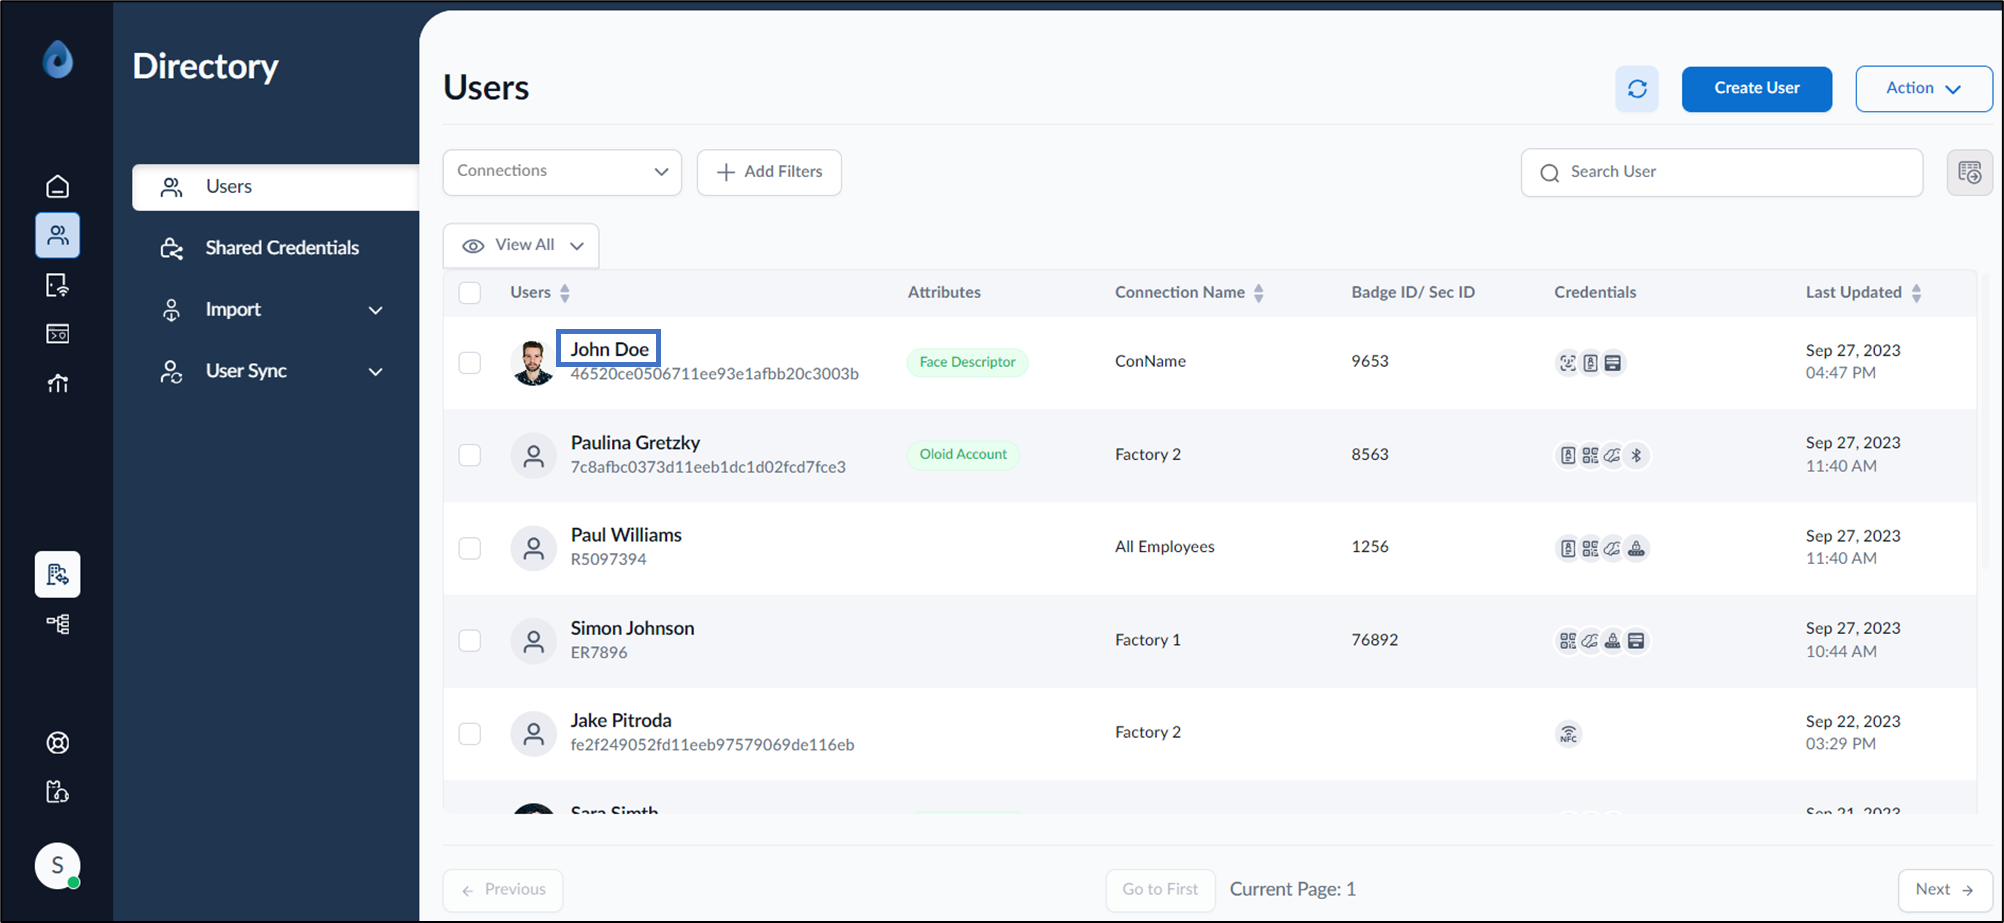The height and width of the screenshot is (923, 2004).
Task: Click the Create User button
Action: [x=1756, y=89]
